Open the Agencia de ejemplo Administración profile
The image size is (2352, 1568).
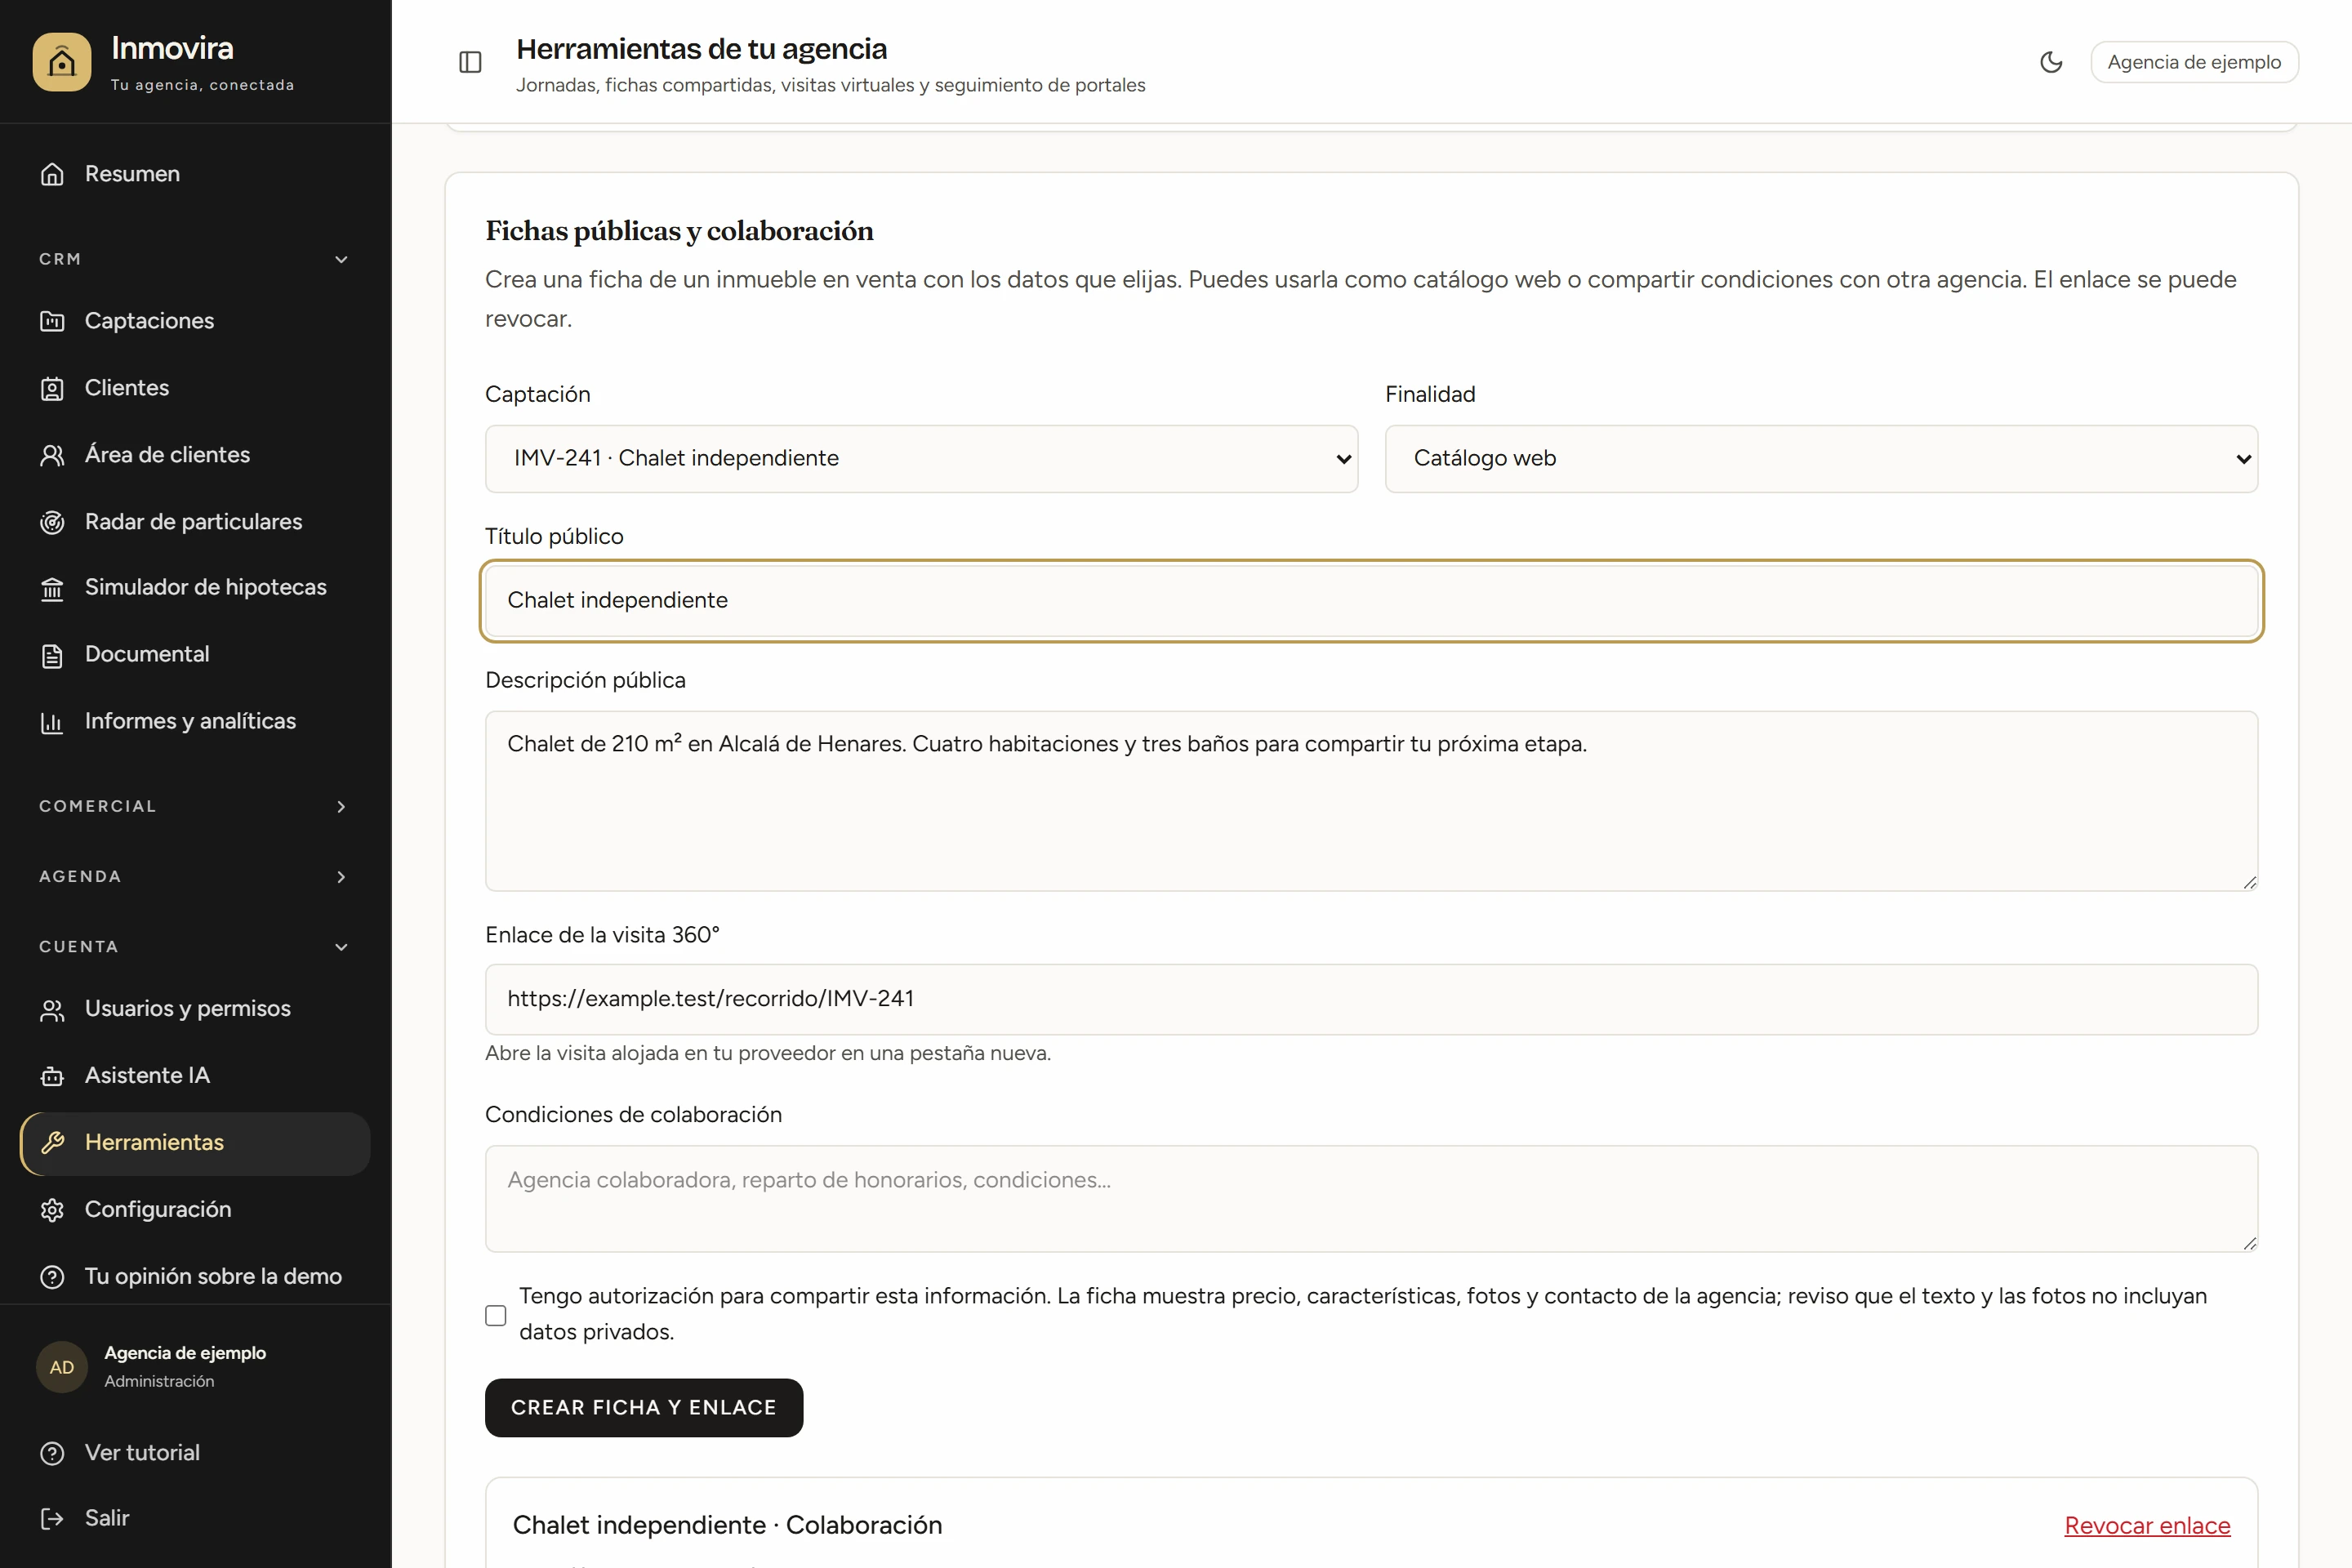(x=194, y=1366)
